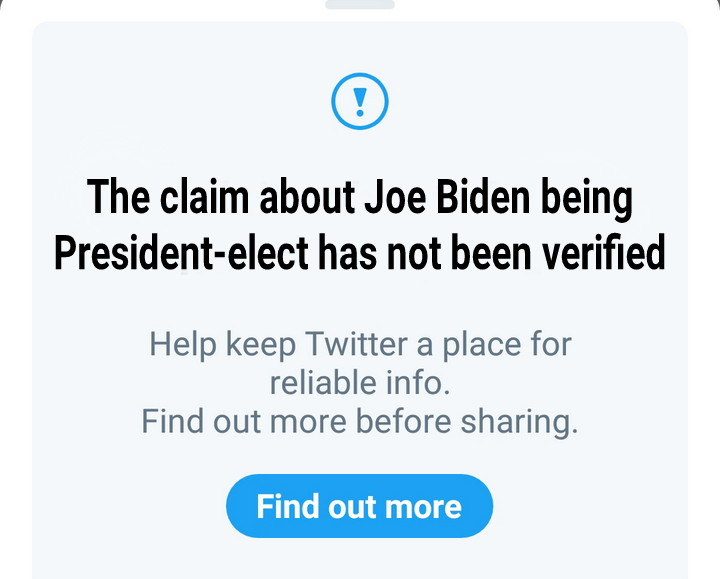Tap empty card area below the button
720x579 pixels.
pyautogui.click(x=360, y=558)
